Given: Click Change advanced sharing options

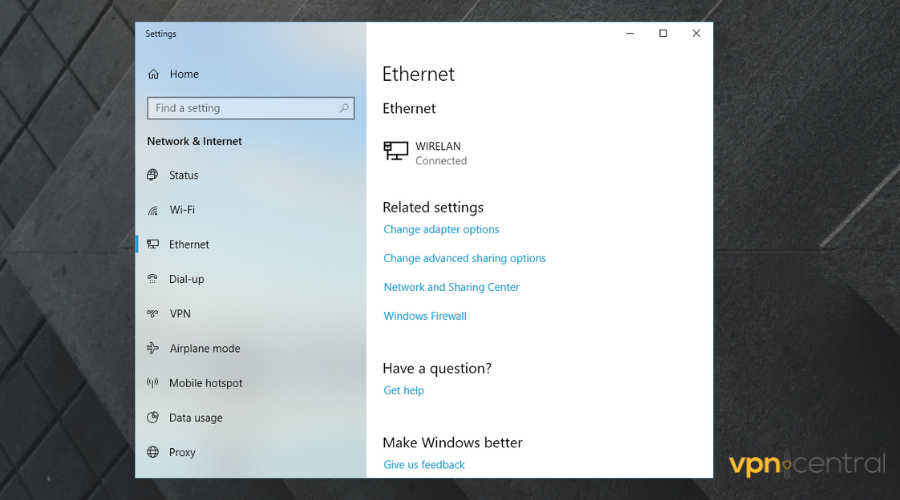Looking at the screenshot, I should click(464, 258).
